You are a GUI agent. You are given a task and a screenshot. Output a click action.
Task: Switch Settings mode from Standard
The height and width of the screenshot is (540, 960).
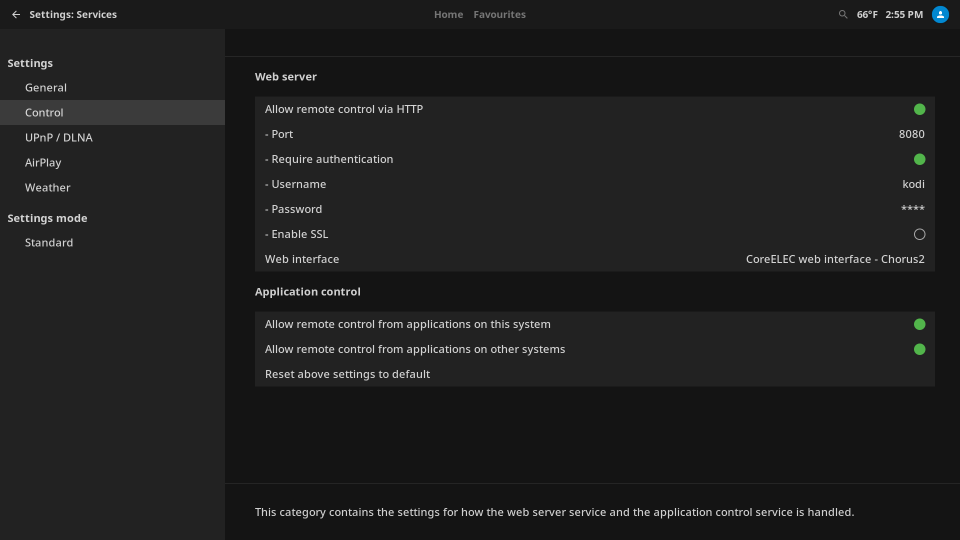pyautogui.click(x=49, y=243)
